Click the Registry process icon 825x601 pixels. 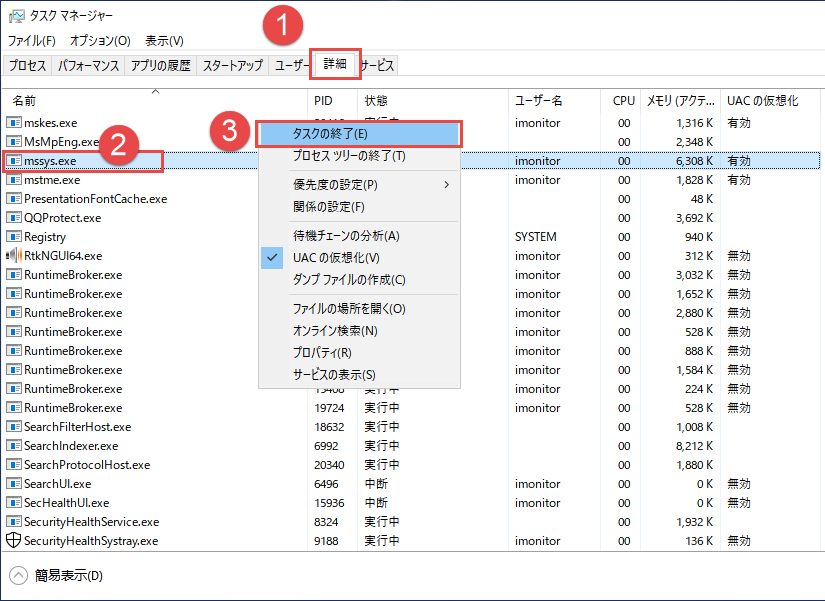point(14,237)
